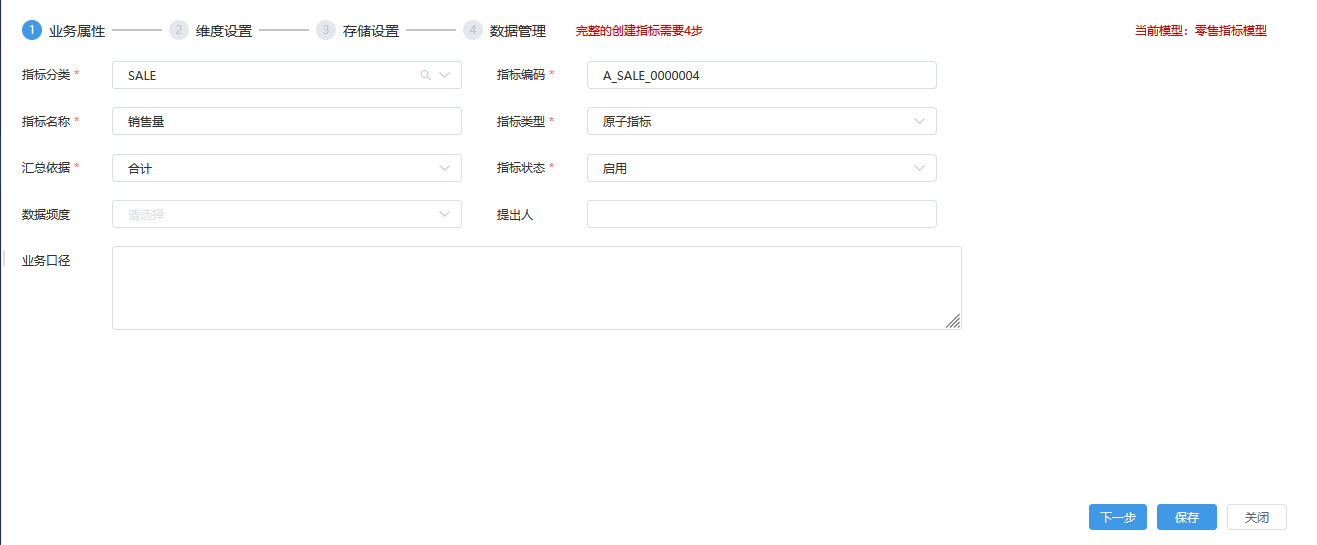The width and height of the screenshot is (1317, 545).
Task: Select step 1 业务属性
Action: [x=63, y=30]
